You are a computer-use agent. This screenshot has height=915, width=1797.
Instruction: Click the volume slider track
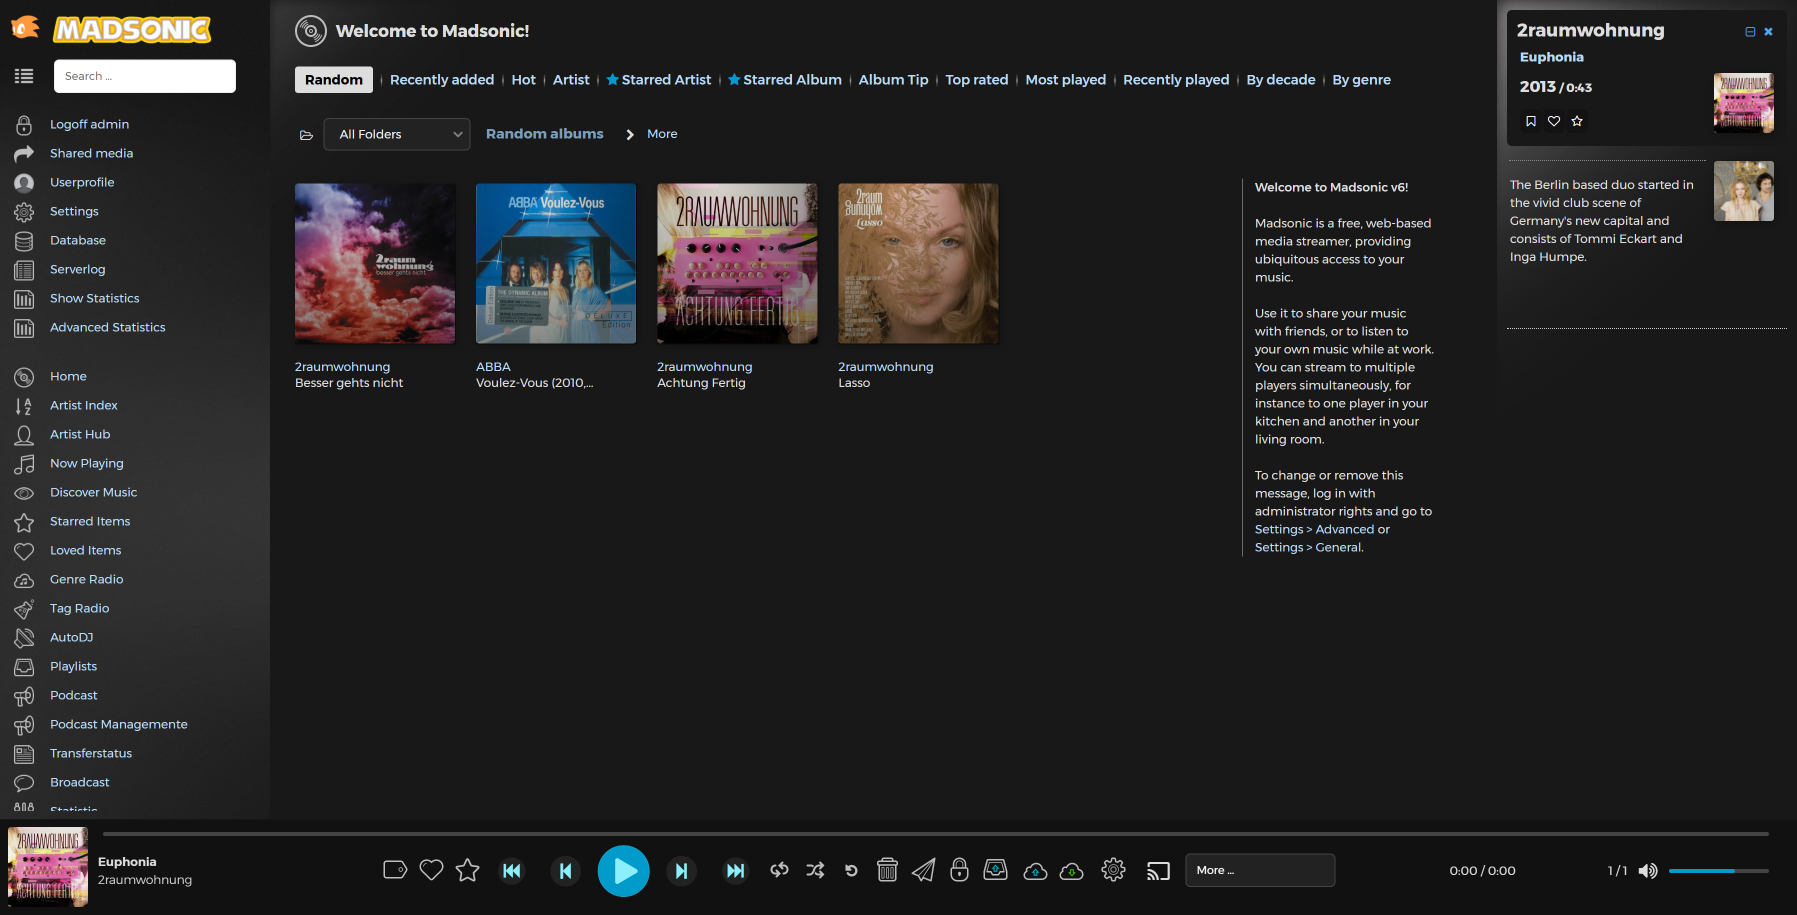1717,871
